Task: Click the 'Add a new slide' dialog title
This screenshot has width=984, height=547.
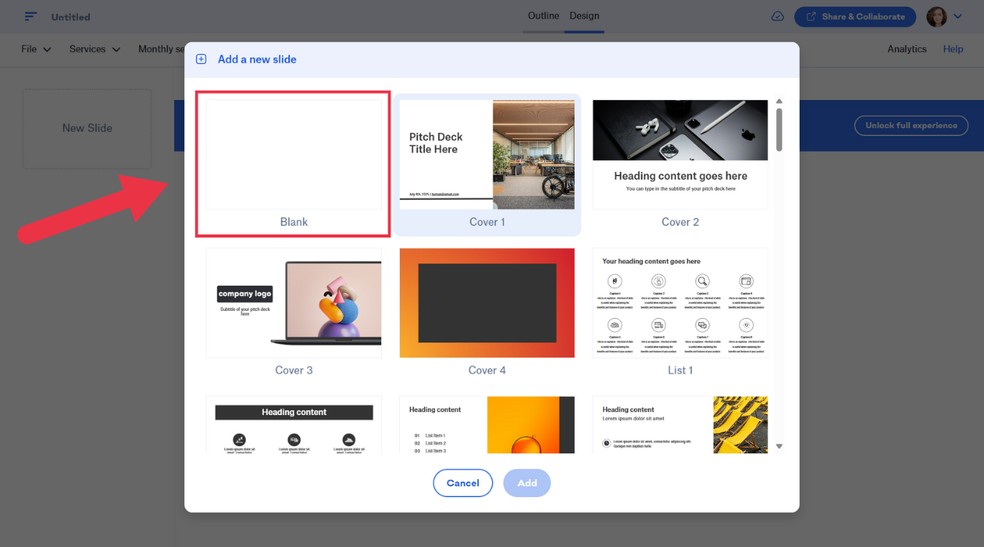Action: coord(257,59)
